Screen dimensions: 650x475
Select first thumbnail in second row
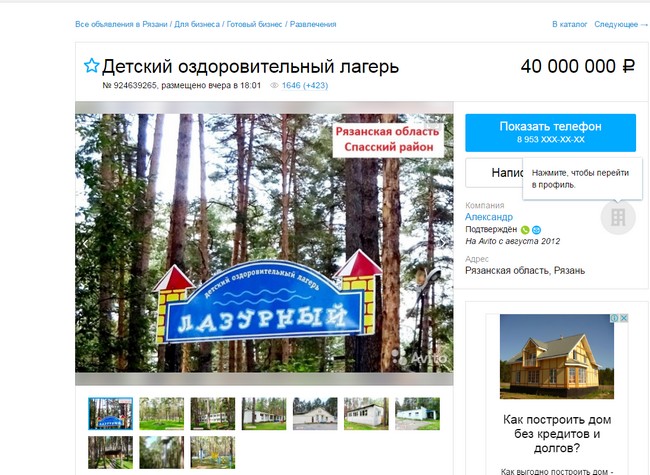click(110, 452)
